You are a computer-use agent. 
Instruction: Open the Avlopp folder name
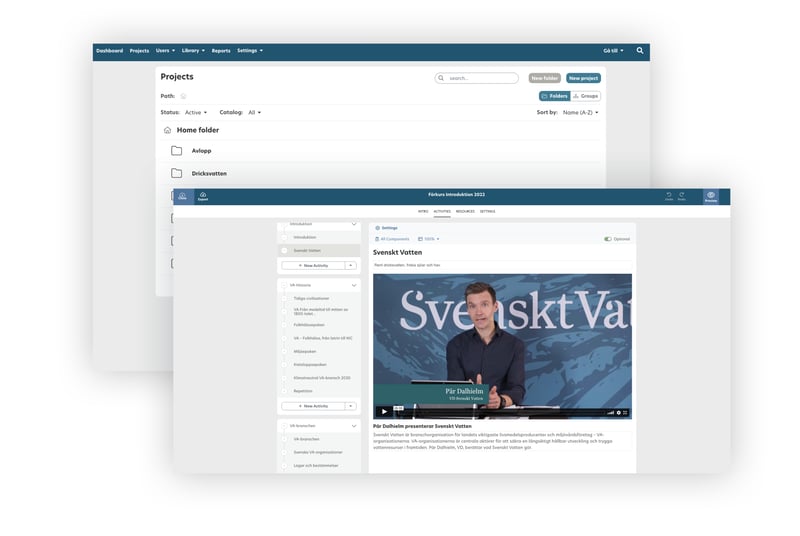(x=202, y=151)
